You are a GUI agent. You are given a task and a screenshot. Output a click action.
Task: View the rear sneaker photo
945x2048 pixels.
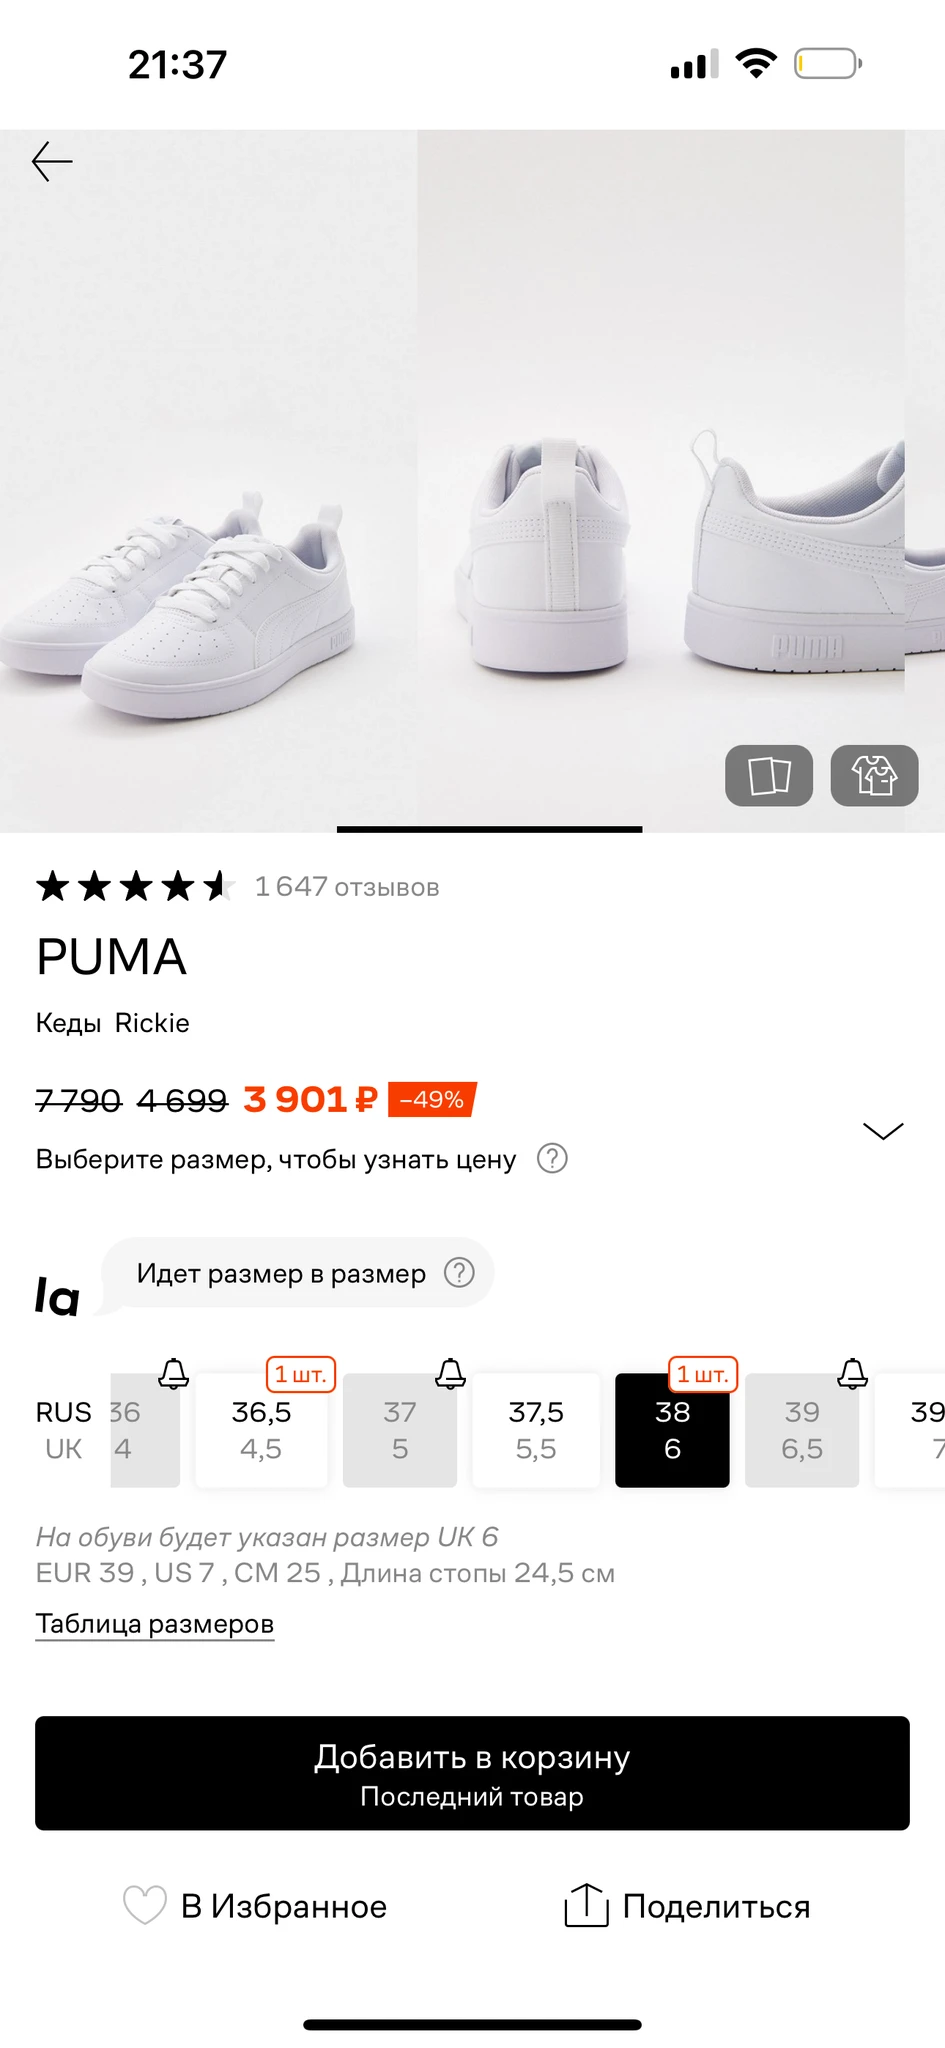(x=550, y=560)
